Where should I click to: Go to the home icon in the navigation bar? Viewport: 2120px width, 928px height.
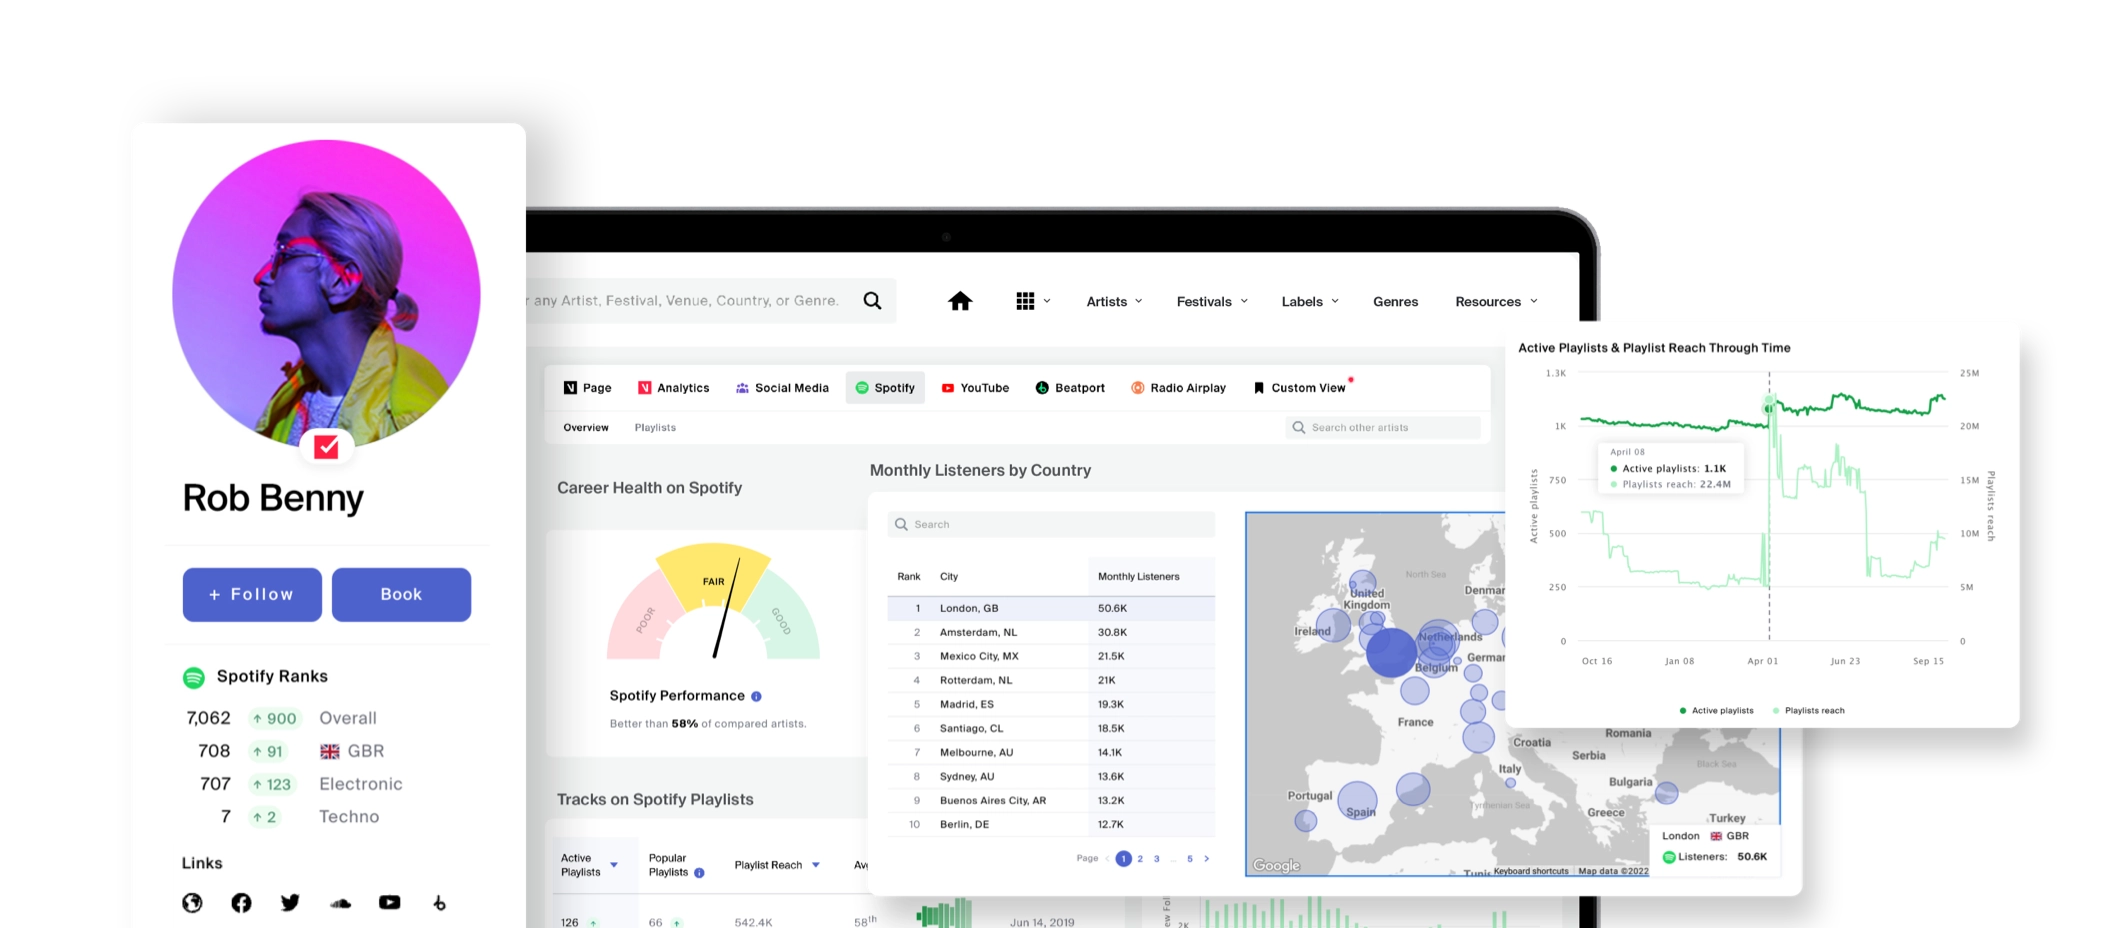click(x=959, y=300)
